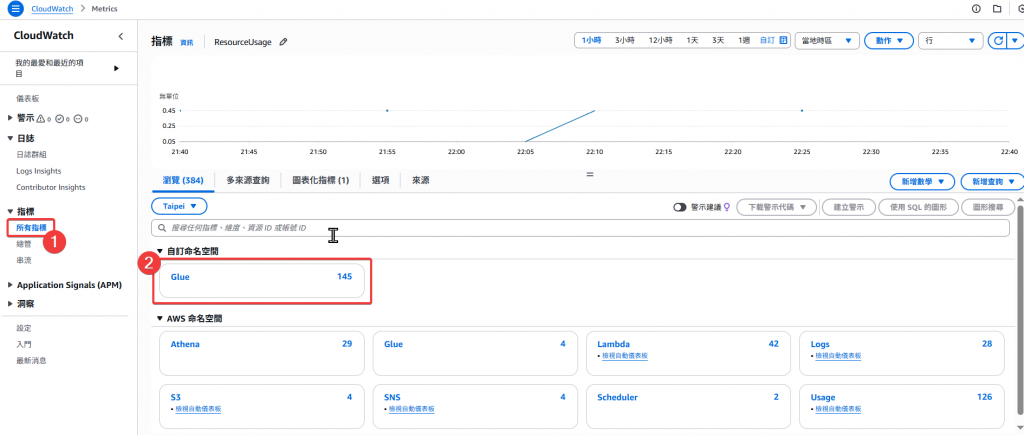Open the 下載警示代碼 dropdown
1024x435 pixels.
pos(776,207)
